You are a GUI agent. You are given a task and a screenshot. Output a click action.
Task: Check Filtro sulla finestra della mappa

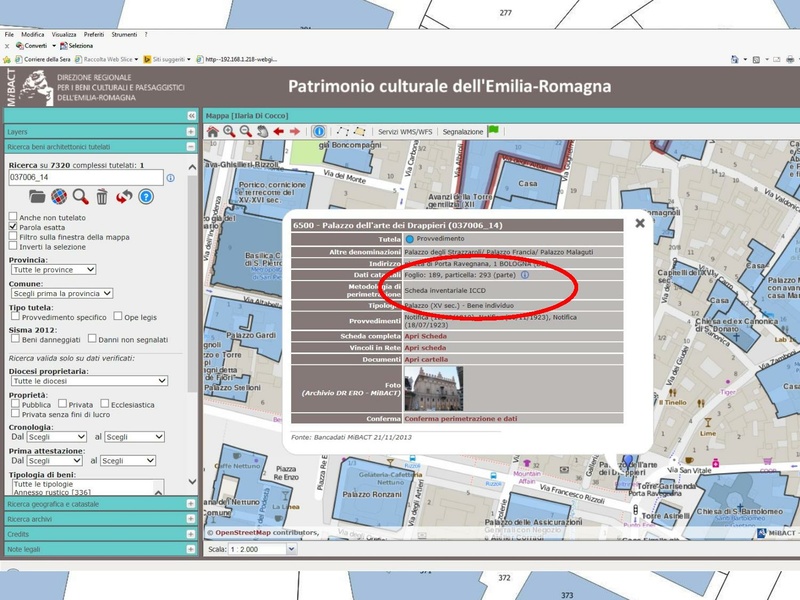[11, 237]
